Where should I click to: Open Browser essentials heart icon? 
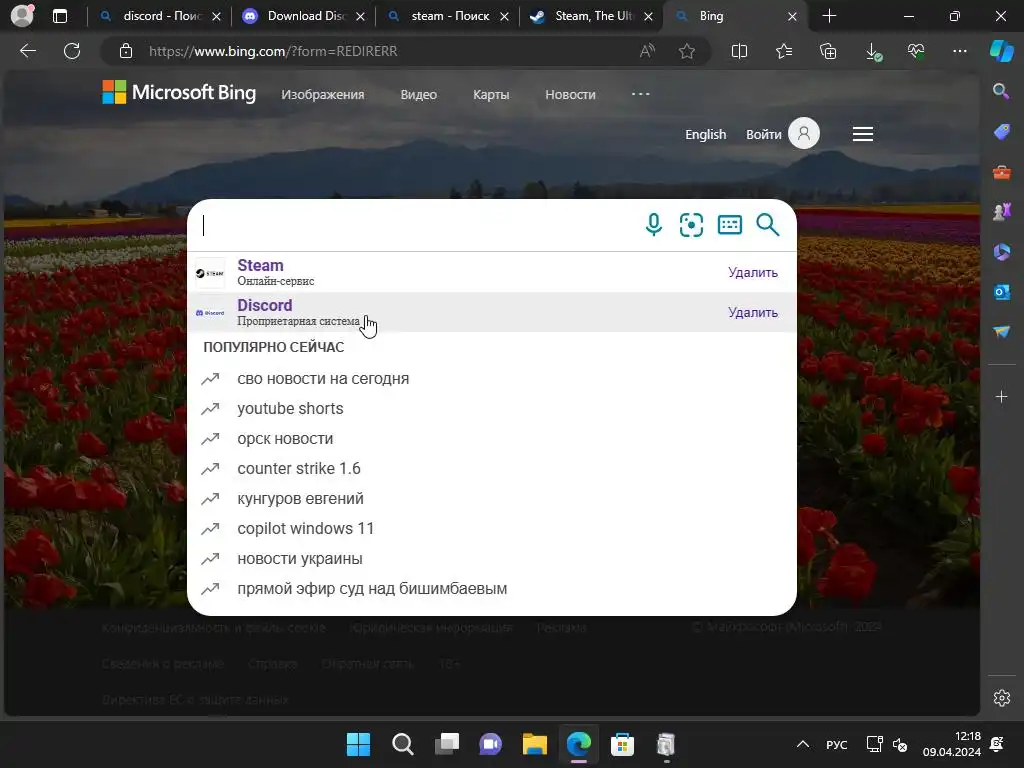[x=916, y=51]
